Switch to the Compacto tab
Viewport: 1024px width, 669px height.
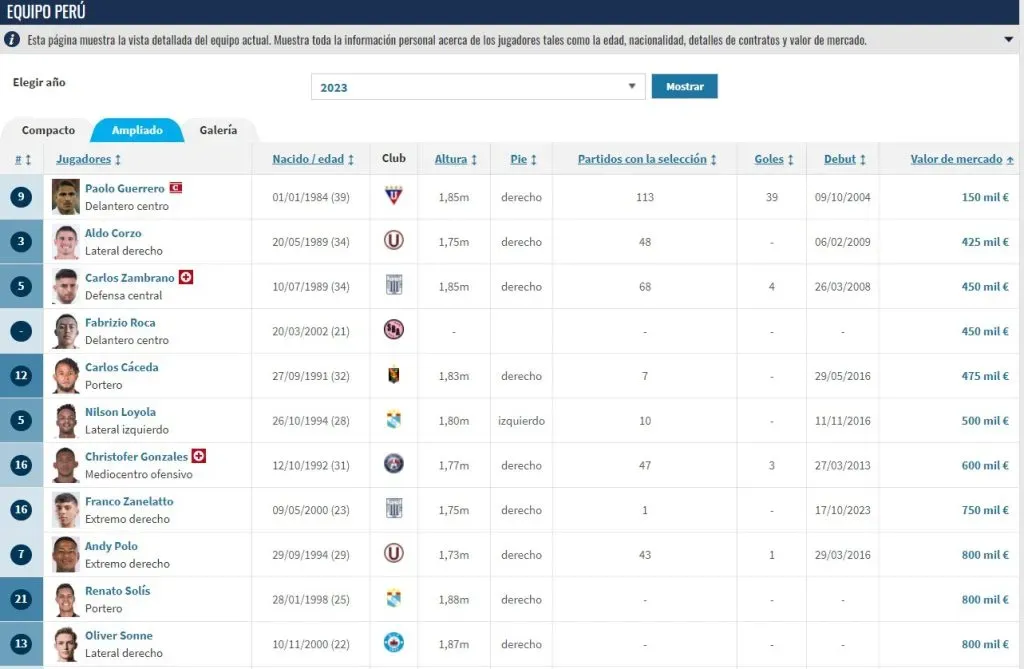pos(46,130)
